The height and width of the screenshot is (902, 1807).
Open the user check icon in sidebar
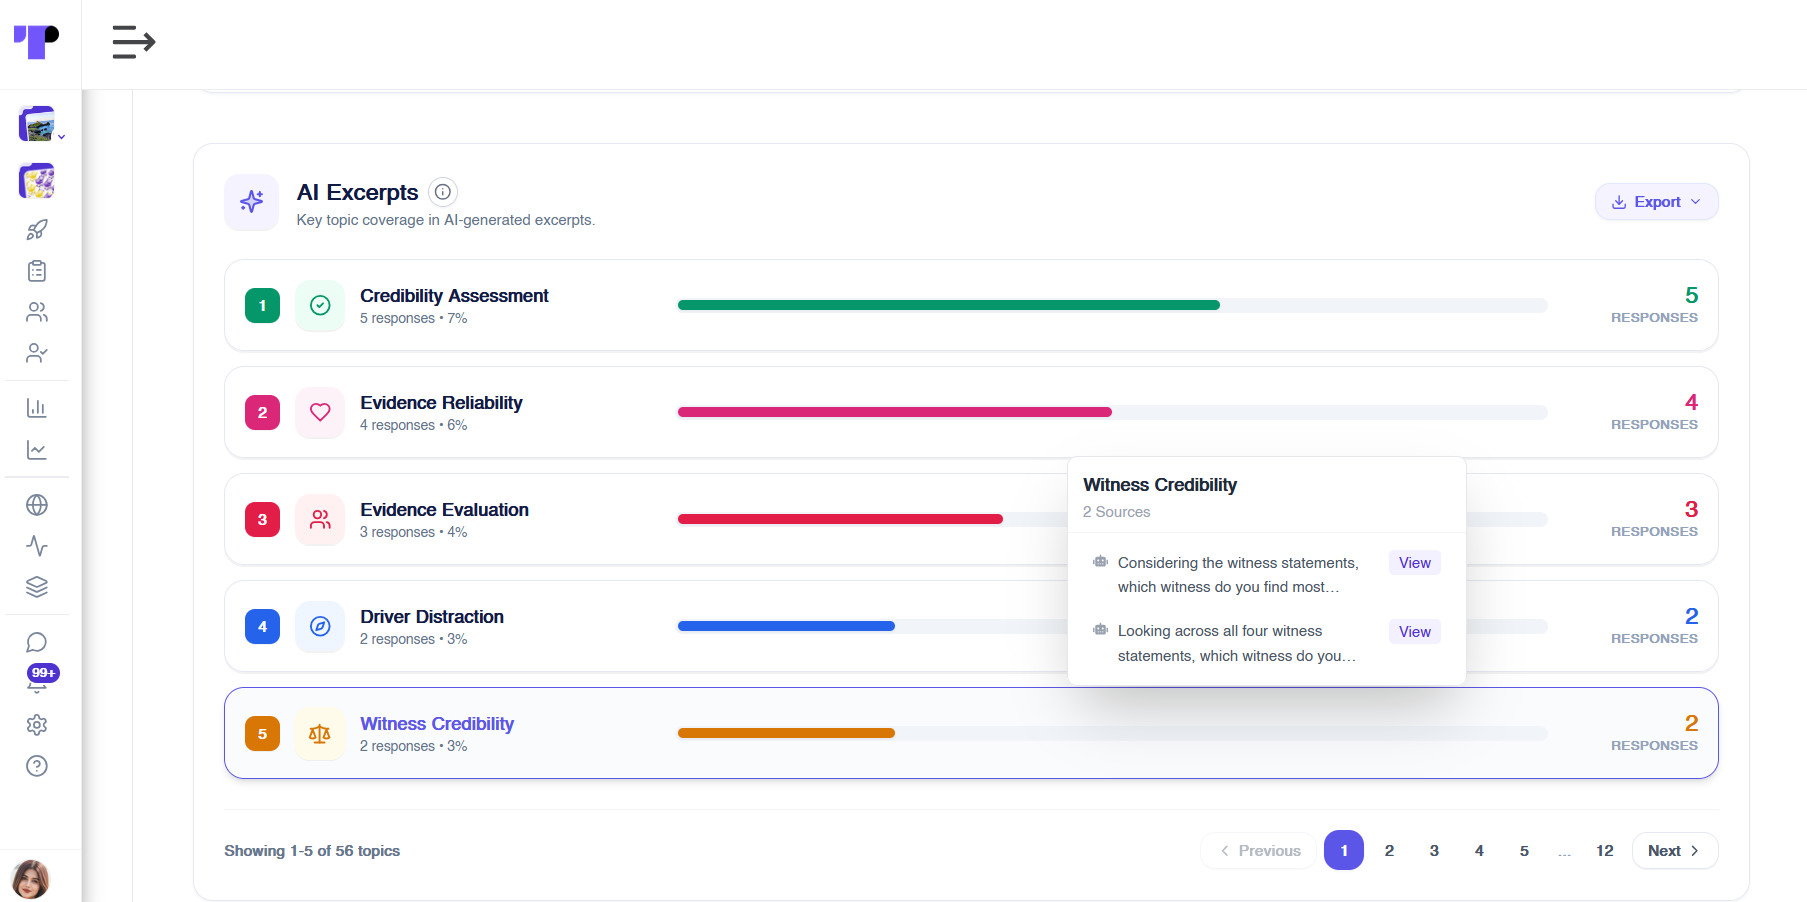tap(37, 353)
